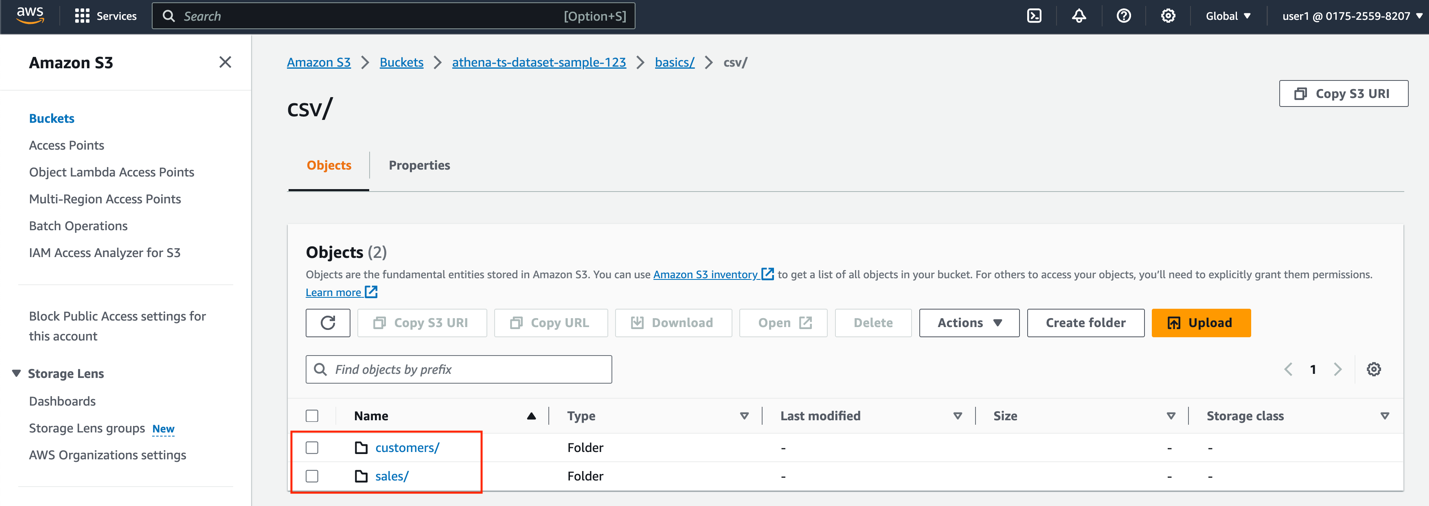Click the Delete button
The image size is (1429, 506).
(x=873, y=323)
